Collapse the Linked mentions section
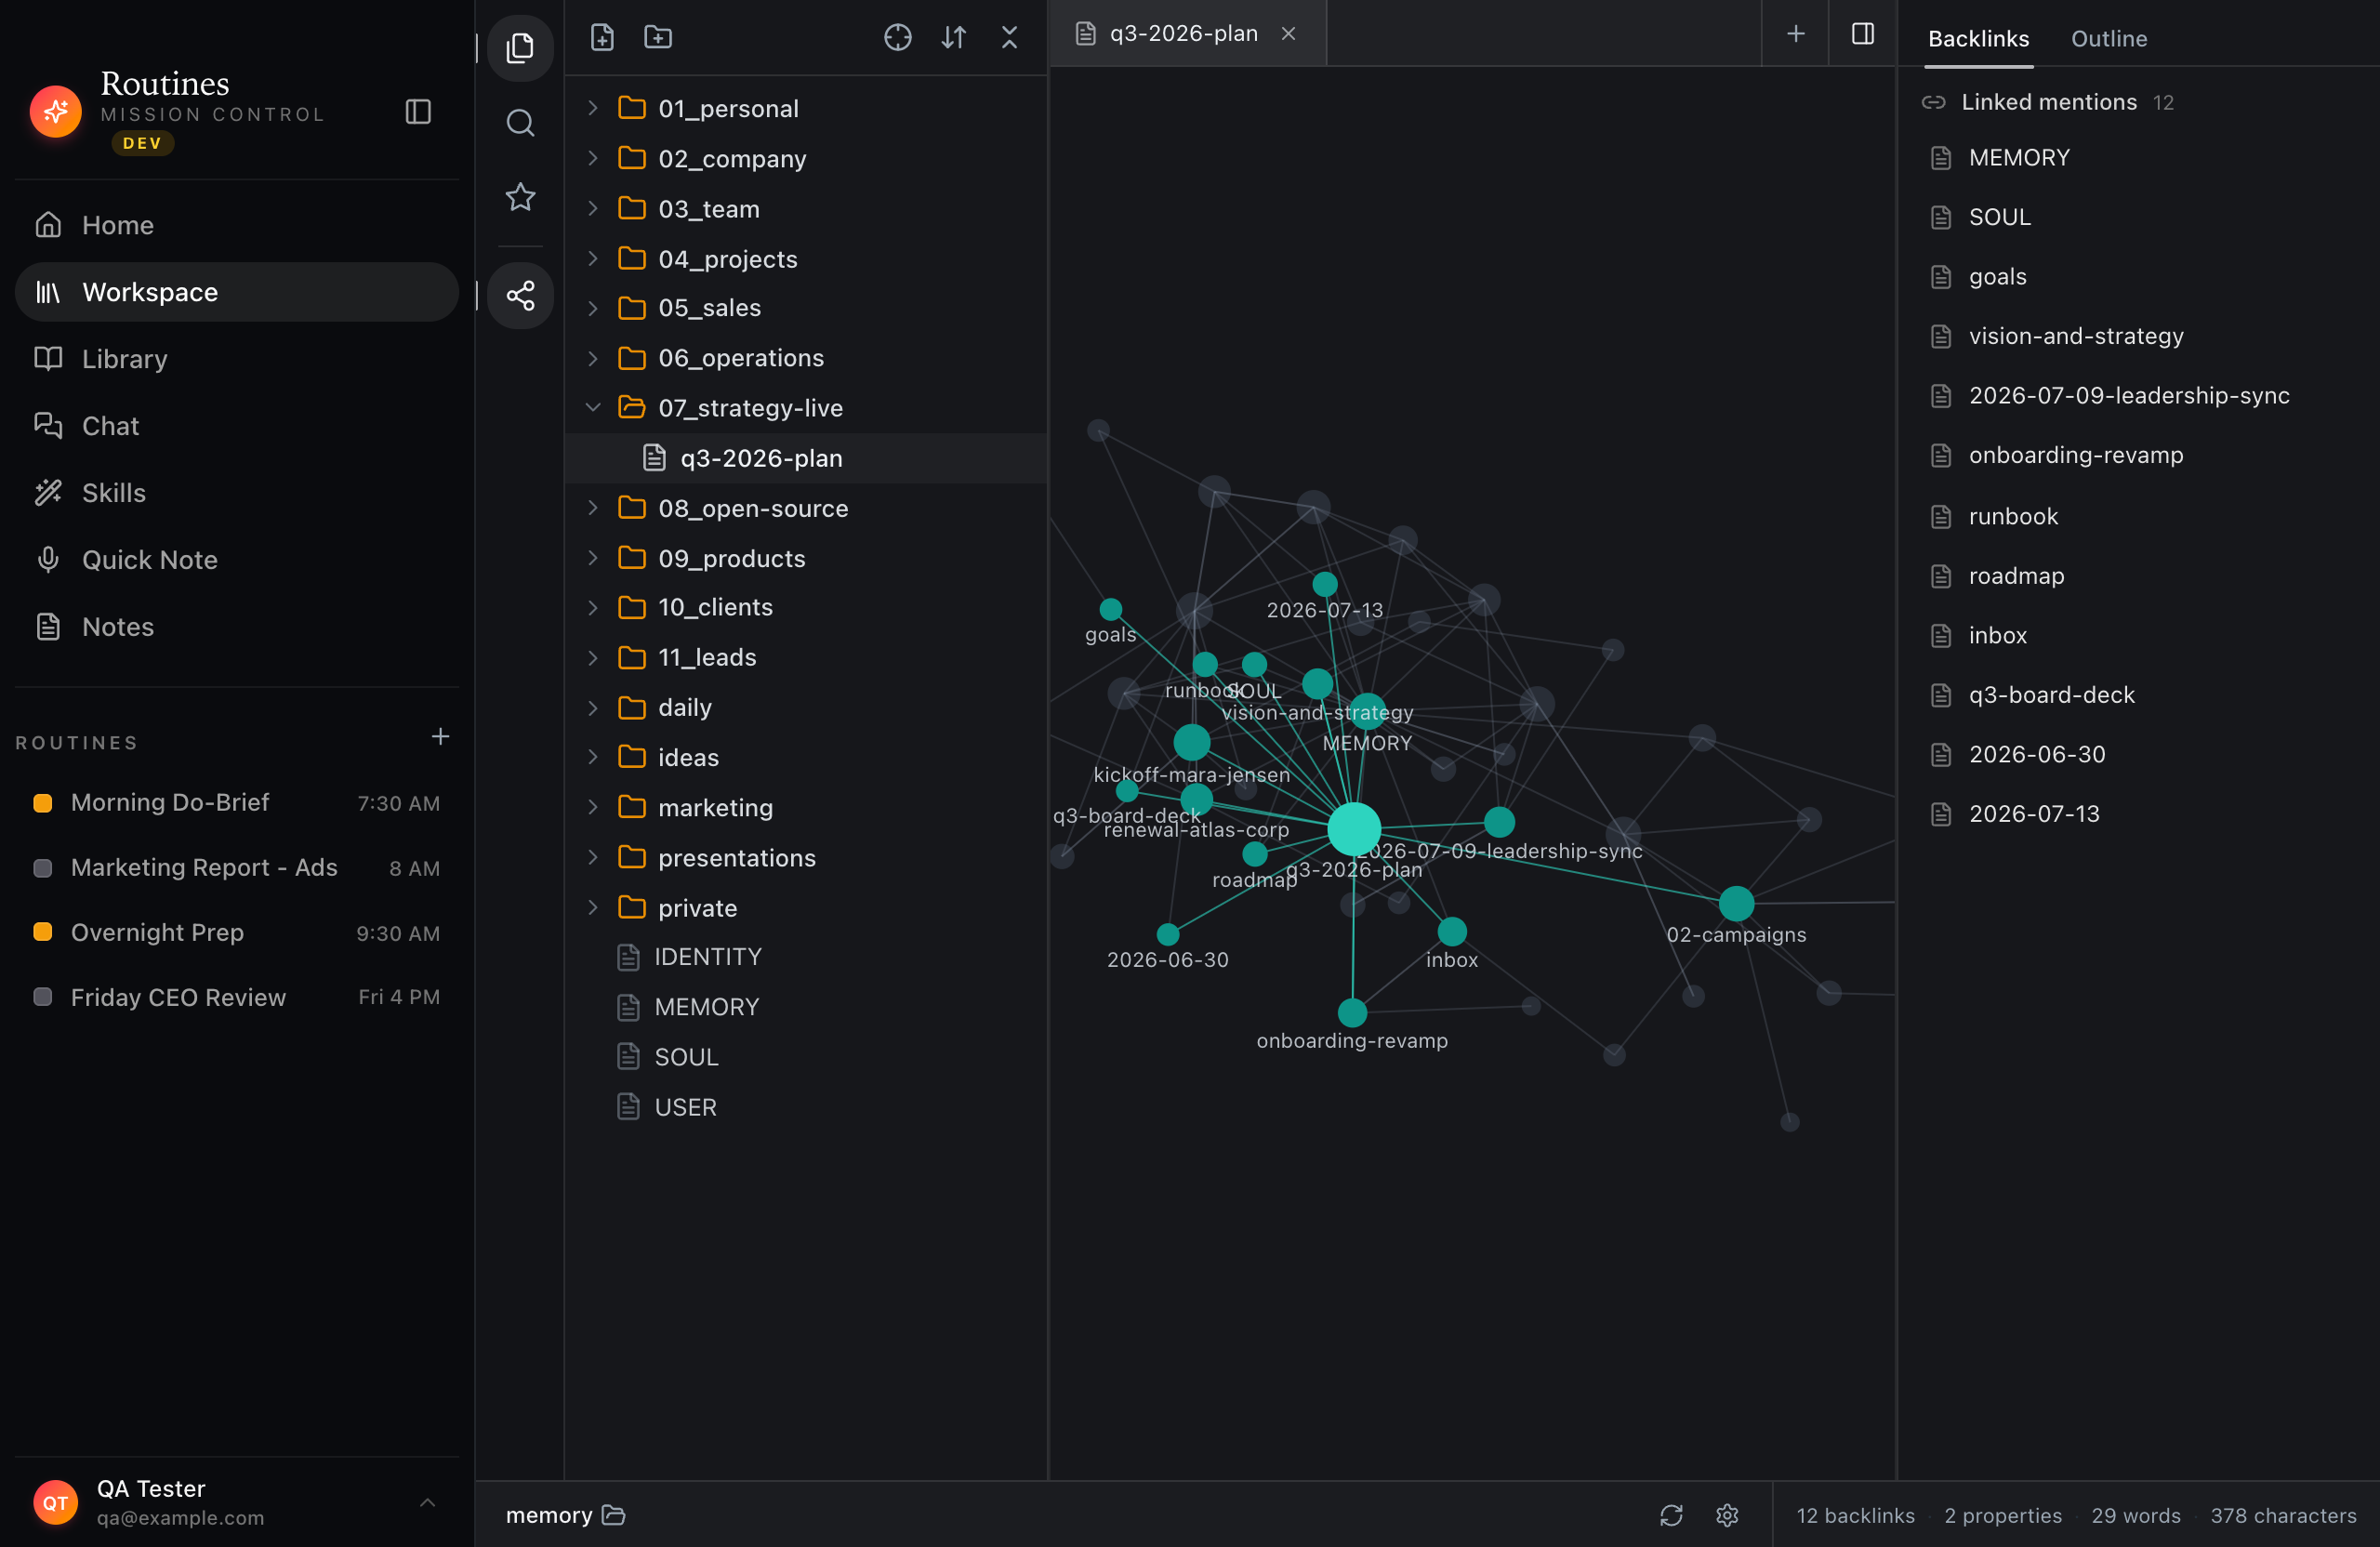This screenshot has width=2380, height=1547. coord(2048,102)
